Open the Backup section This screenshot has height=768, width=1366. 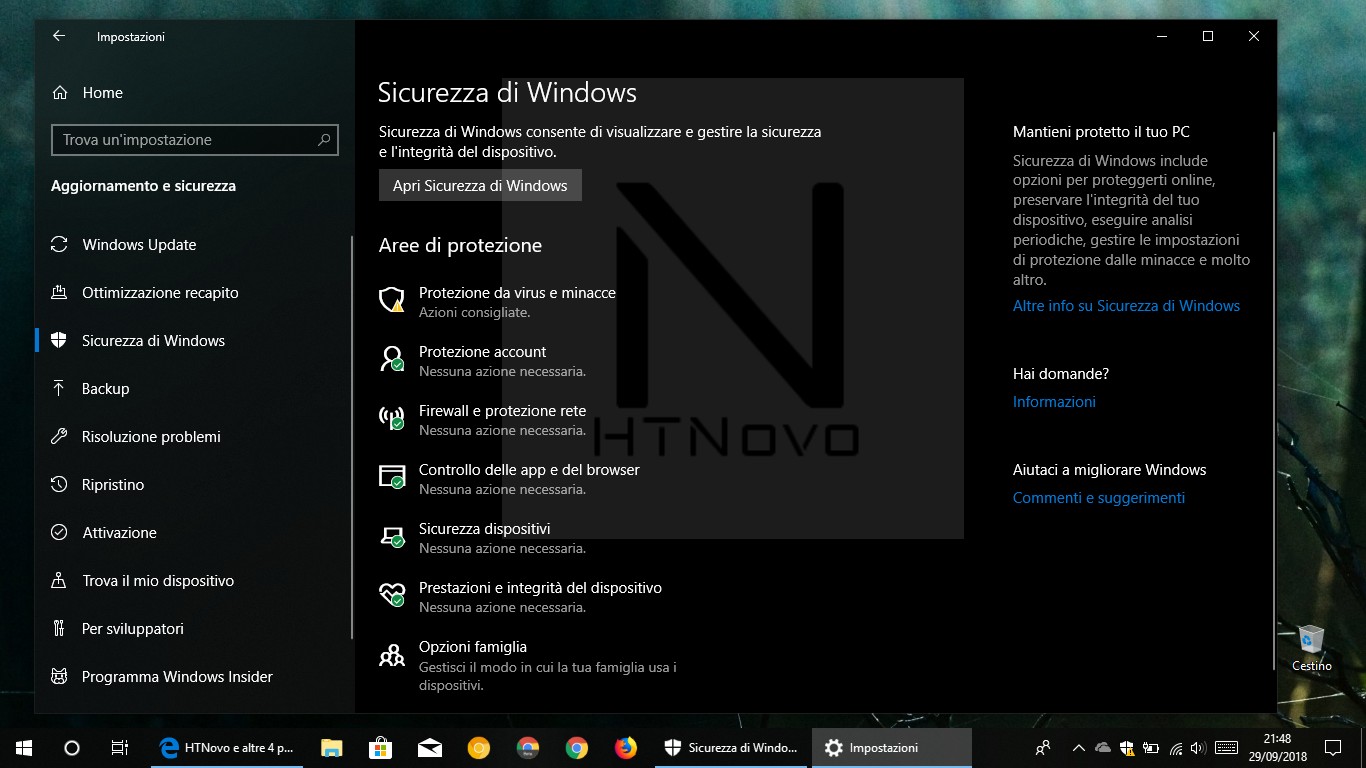90,389
